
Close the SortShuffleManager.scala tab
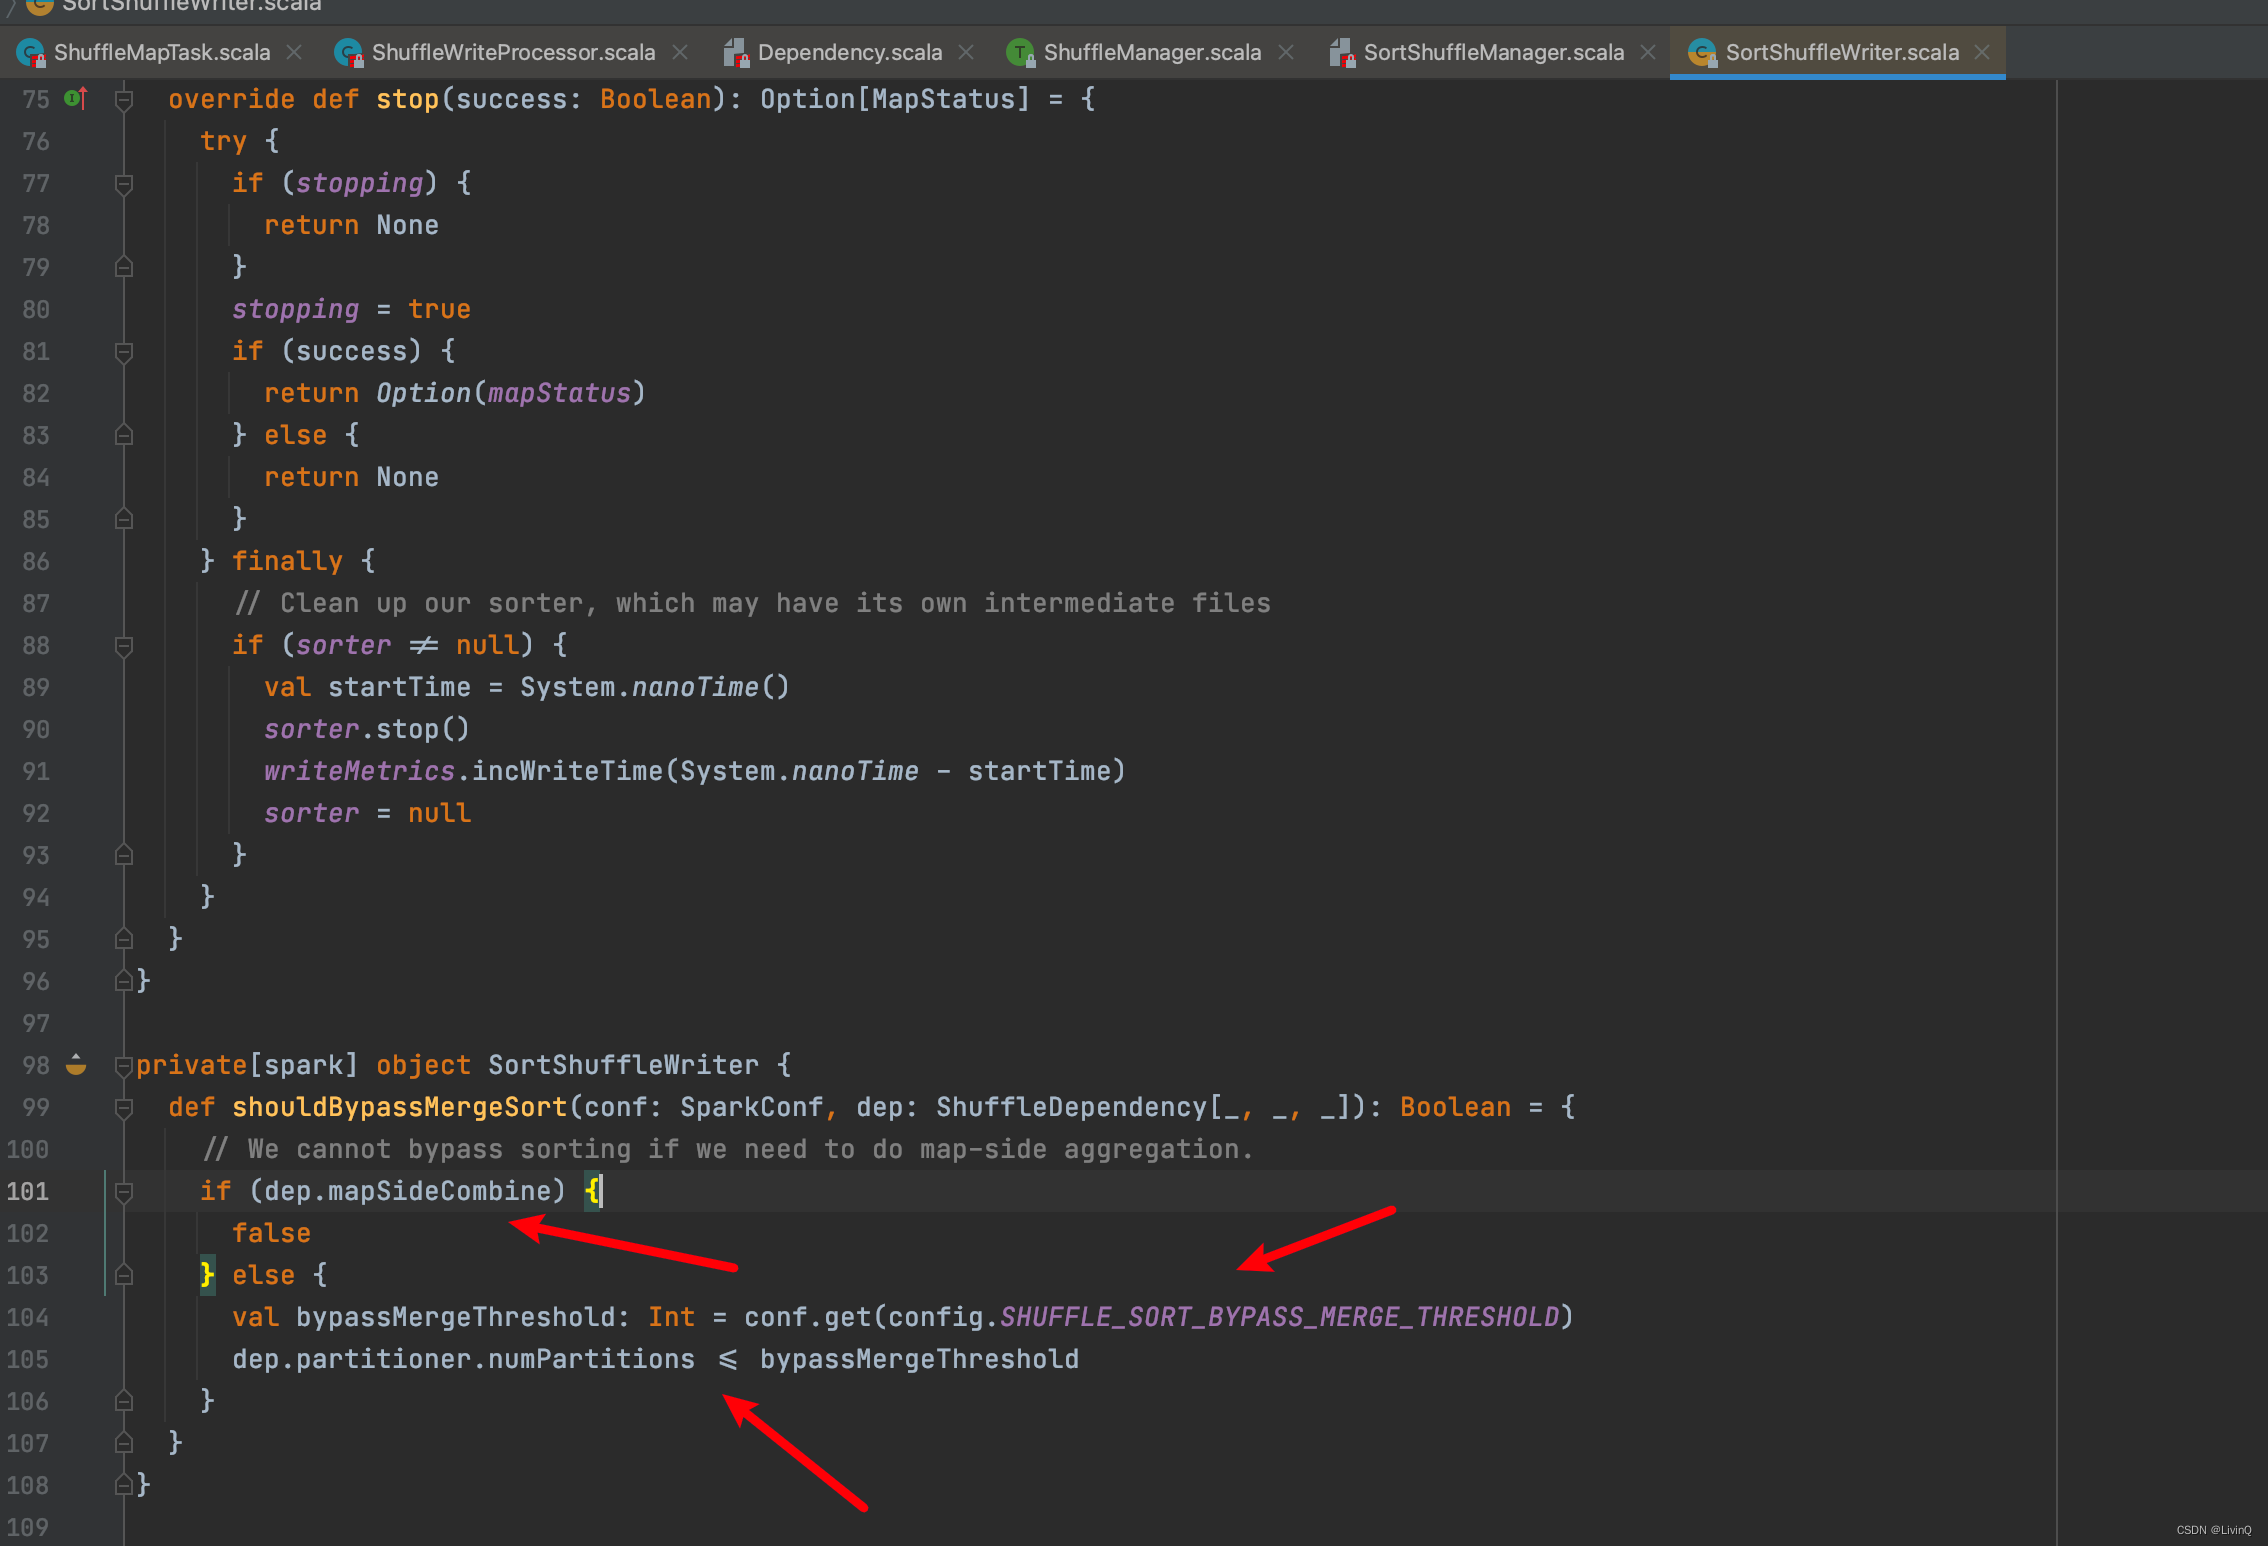click(x=1648, y=52)
